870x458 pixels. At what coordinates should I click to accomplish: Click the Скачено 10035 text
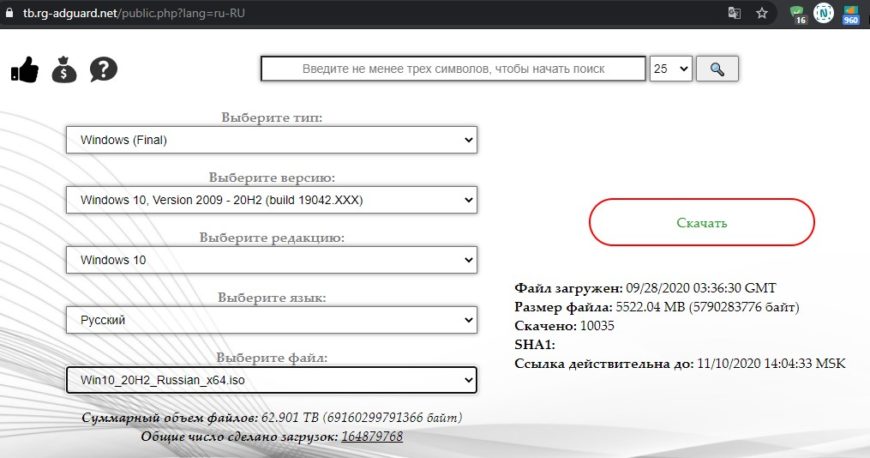pos(564,326)
